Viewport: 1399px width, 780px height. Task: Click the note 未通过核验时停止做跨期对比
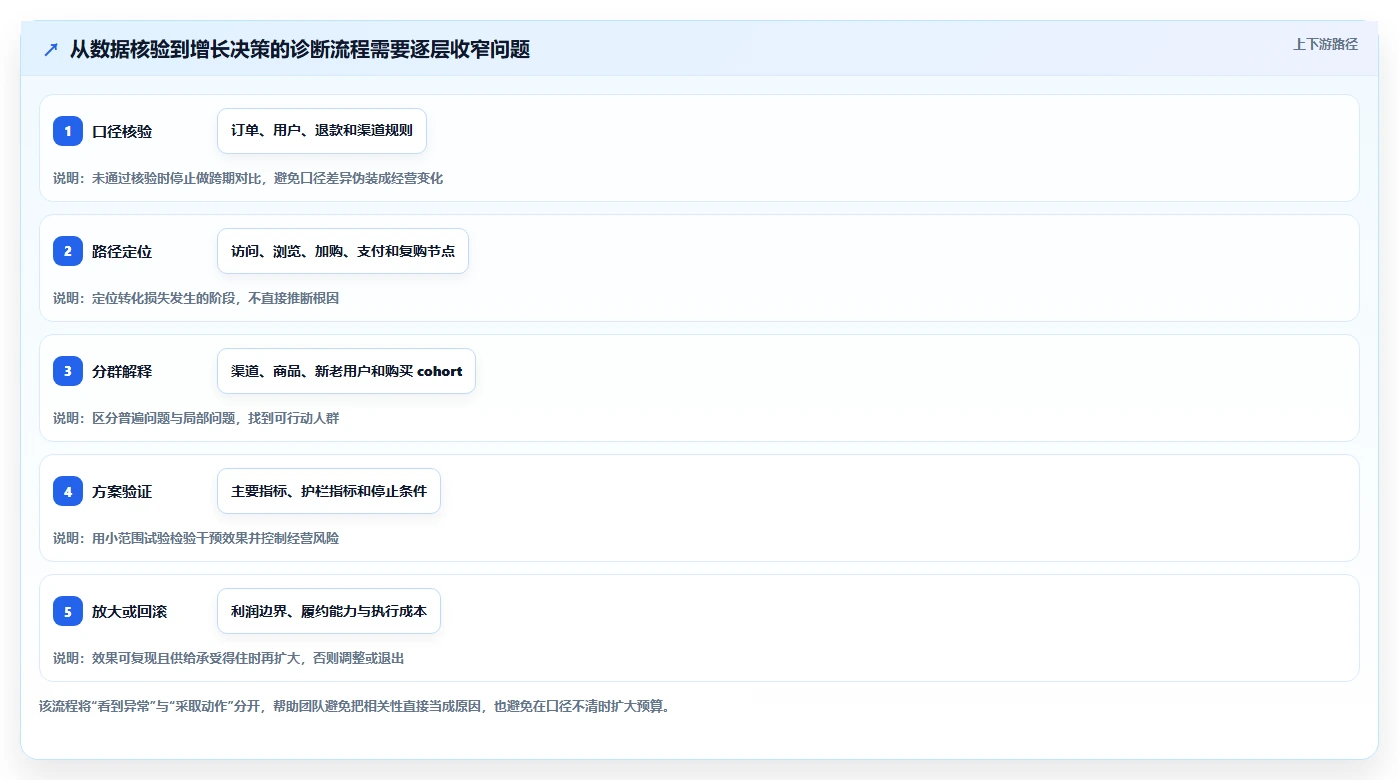[175, 179]
